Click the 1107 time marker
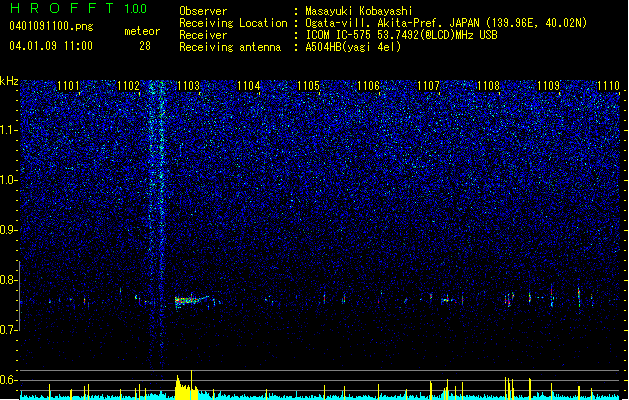The width and height of the screenshot is (629, 400). [428, 86]
